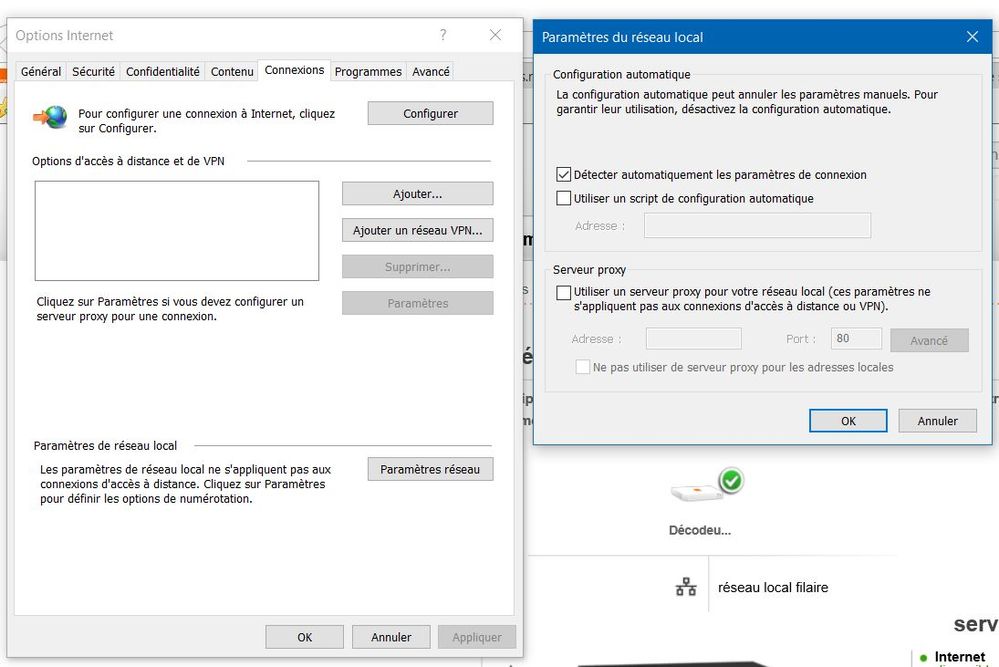The image size is (999, 667).
Task: Click the empty VPN connections list box
Action: (x=176, y=231)
